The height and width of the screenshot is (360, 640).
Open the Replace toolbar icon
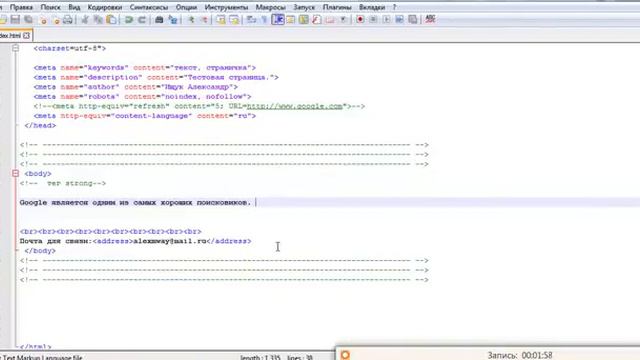(173, 19)
